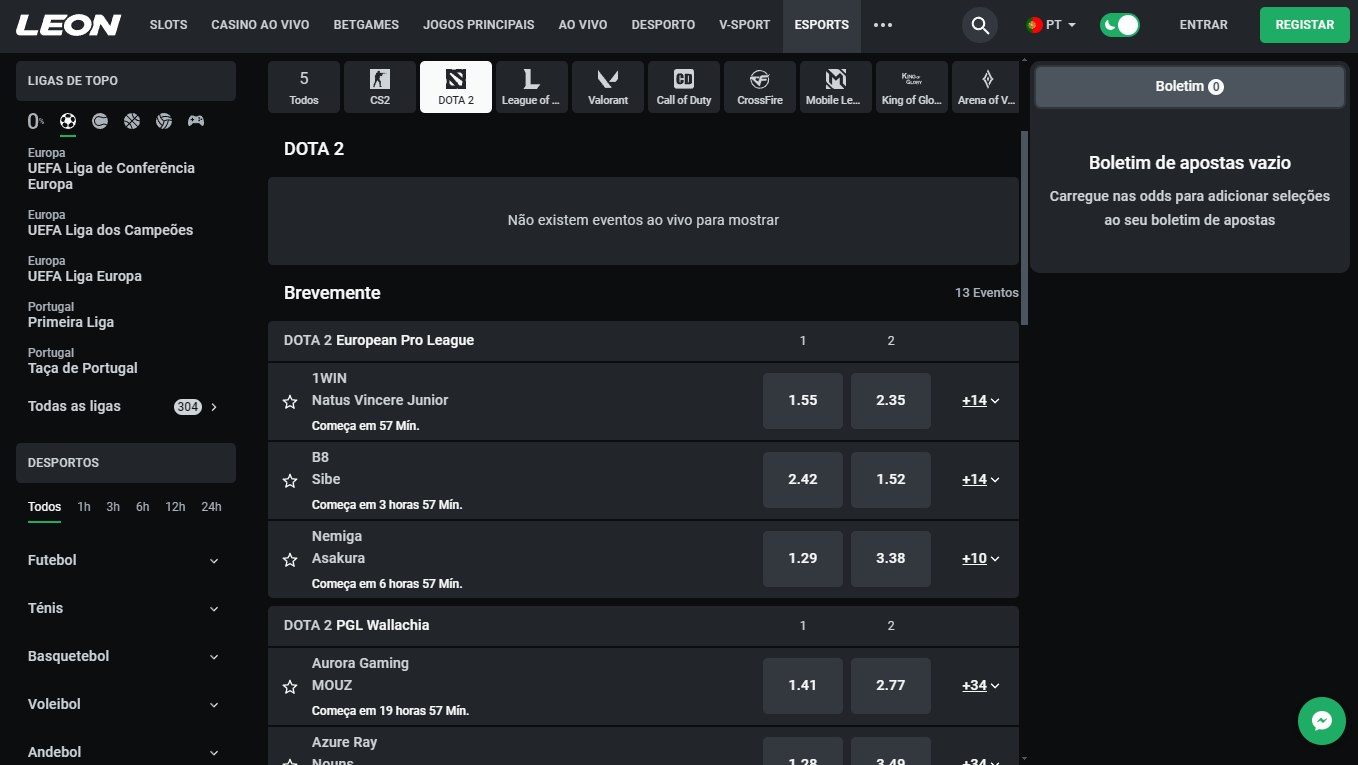Click the basketball icon in top leagues

[132, 121]
